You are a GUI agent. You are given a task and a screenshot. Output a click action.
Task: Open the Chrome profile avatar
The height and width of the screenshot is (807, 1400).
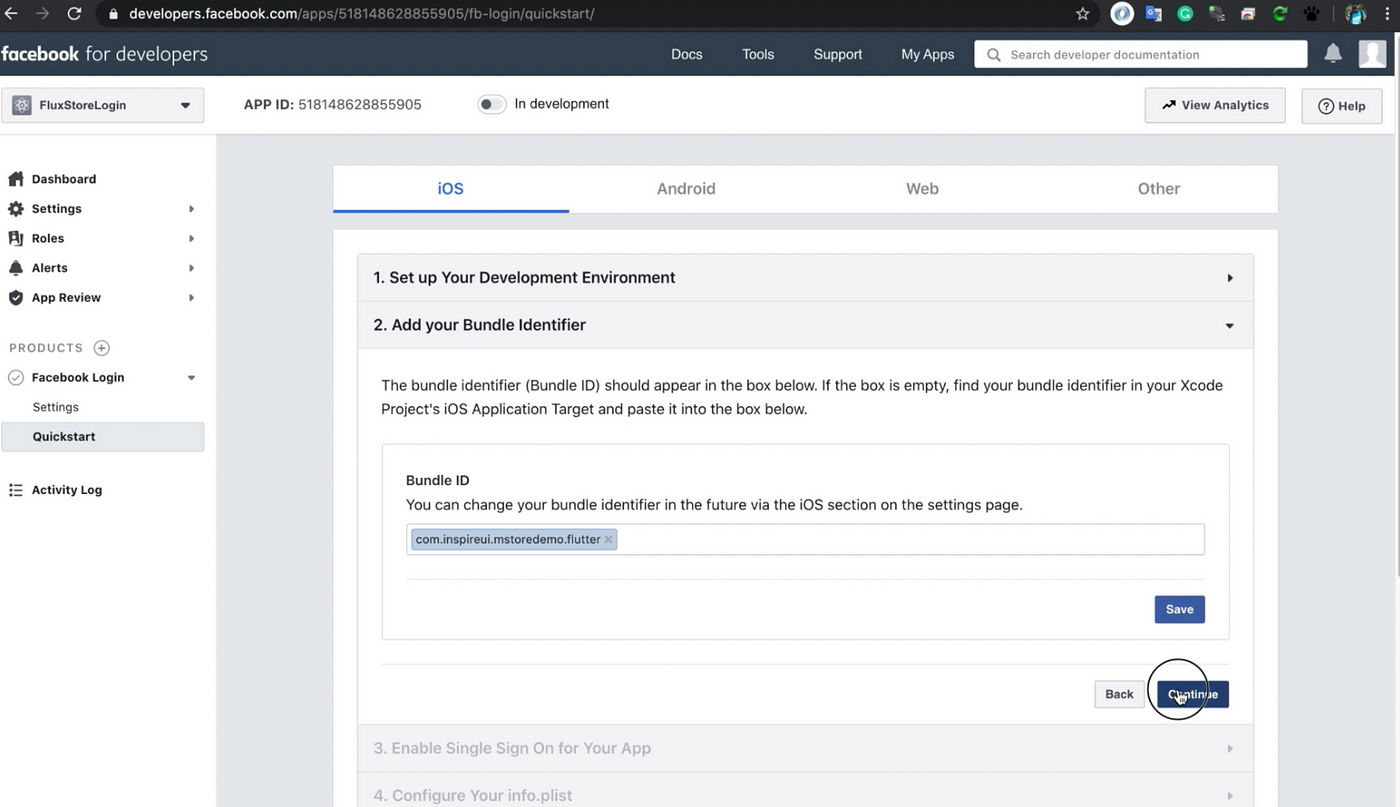(1356, 14)
